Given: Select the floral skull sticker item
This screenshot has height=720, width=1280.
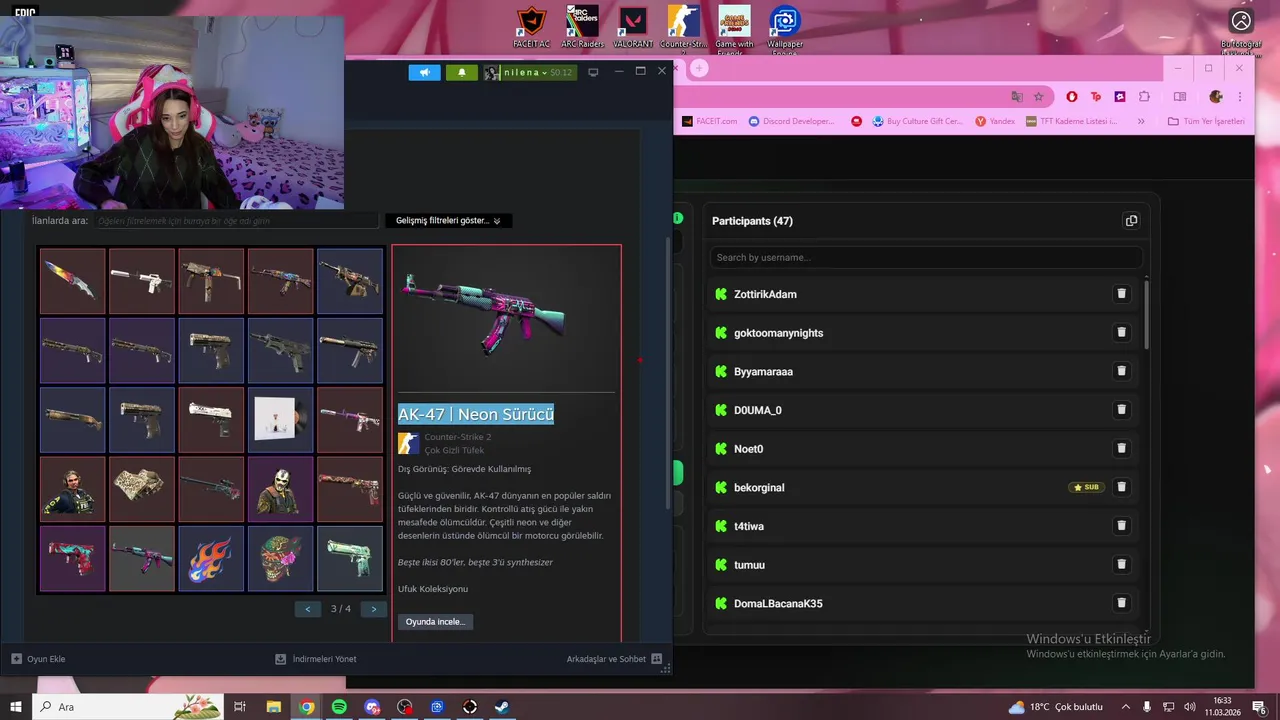Looking at the screenshot, I should (280, 558).
